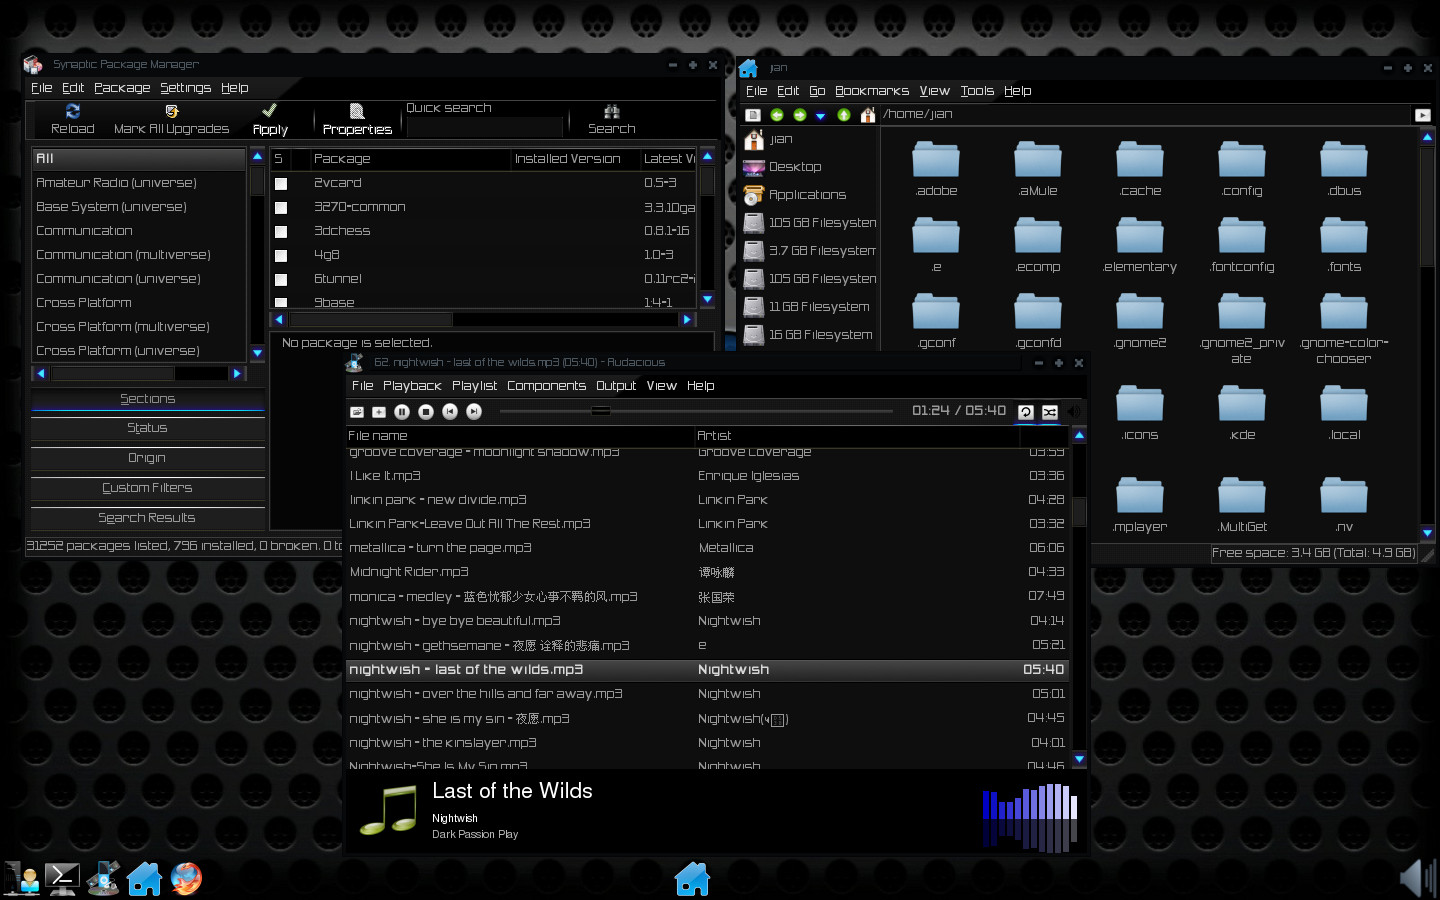The height and width of the screenshot is (900, 1440).
Task: Tick the checkbox for package 3dchess
Action: [281, 232]
